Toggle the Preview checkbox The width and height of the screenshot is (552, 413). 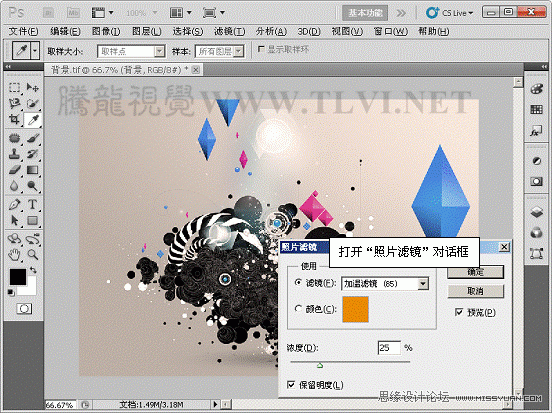point(459,312)
